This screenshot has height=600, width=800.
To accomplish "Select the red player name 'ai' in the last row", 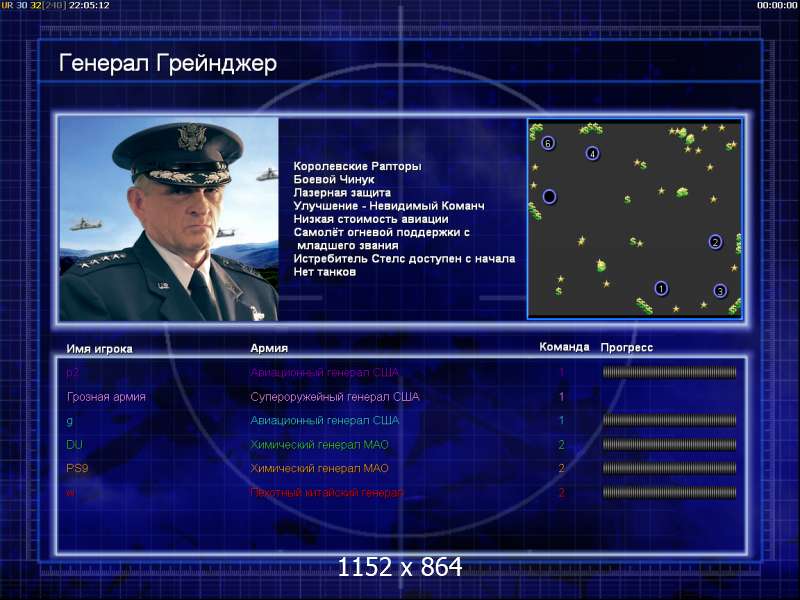I will tap(70, 492).
